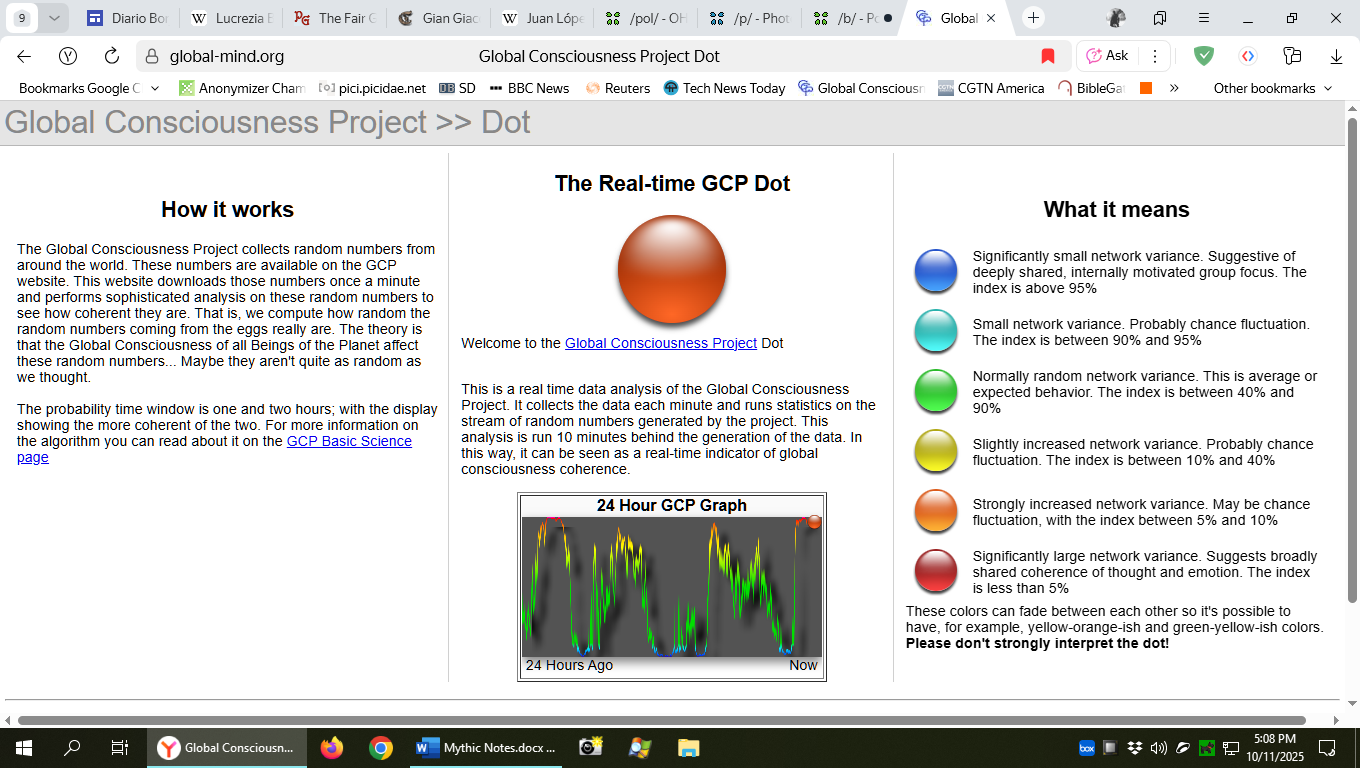Click the horizontal page scrollbar thumb

[661, 720]
